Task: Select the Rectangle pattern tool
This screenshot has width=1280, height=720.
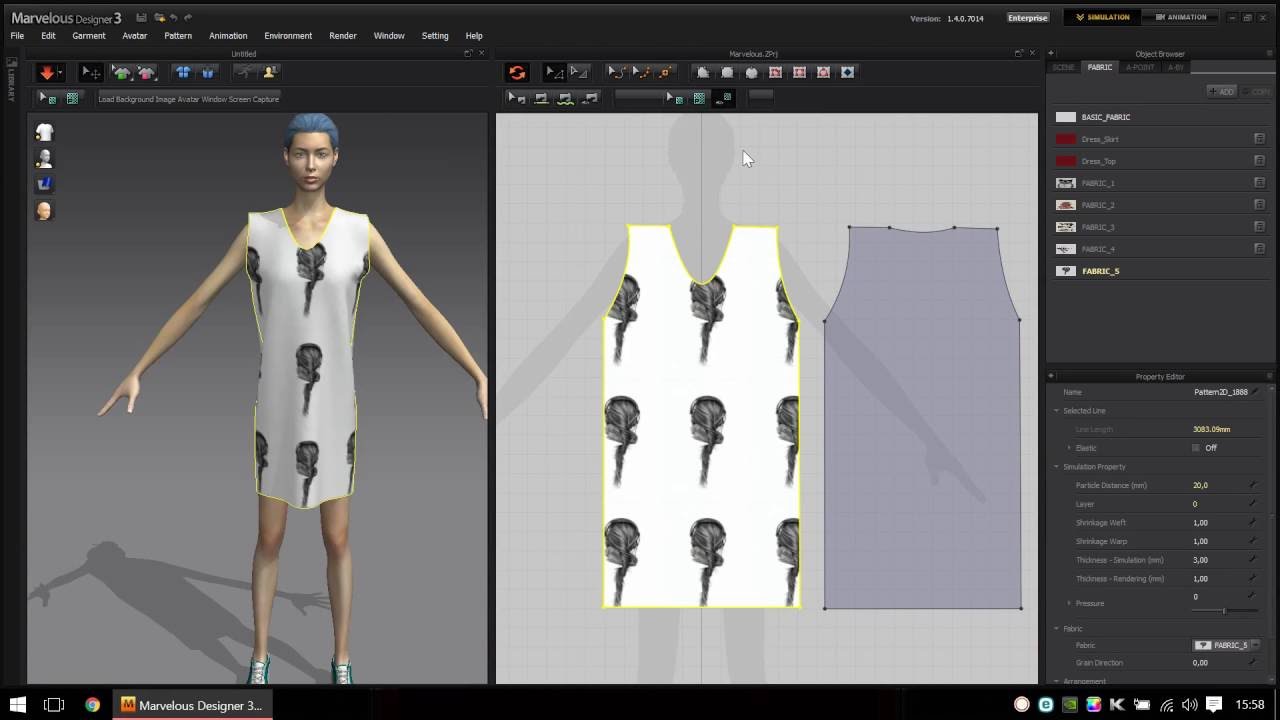Action: point(727,73)
